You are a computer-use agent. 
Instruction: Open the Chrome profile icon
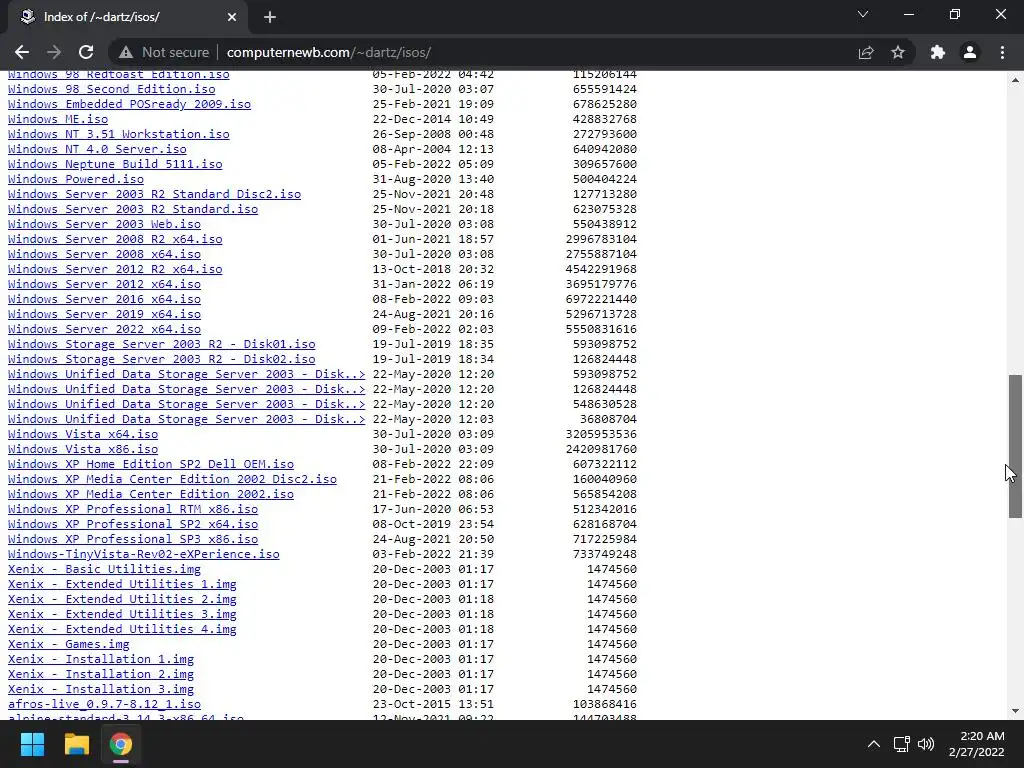click(x=970, y=52)
